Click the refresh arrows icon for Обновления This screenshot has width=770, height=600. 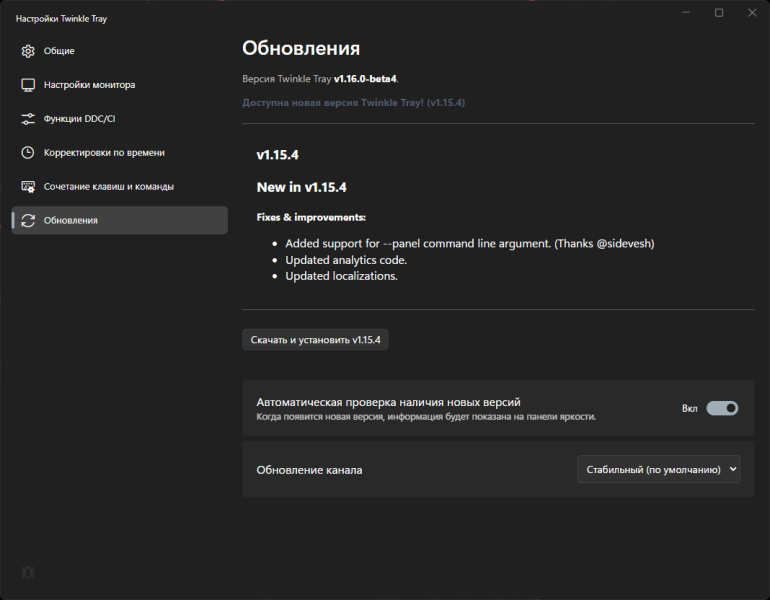pos(28,220)
